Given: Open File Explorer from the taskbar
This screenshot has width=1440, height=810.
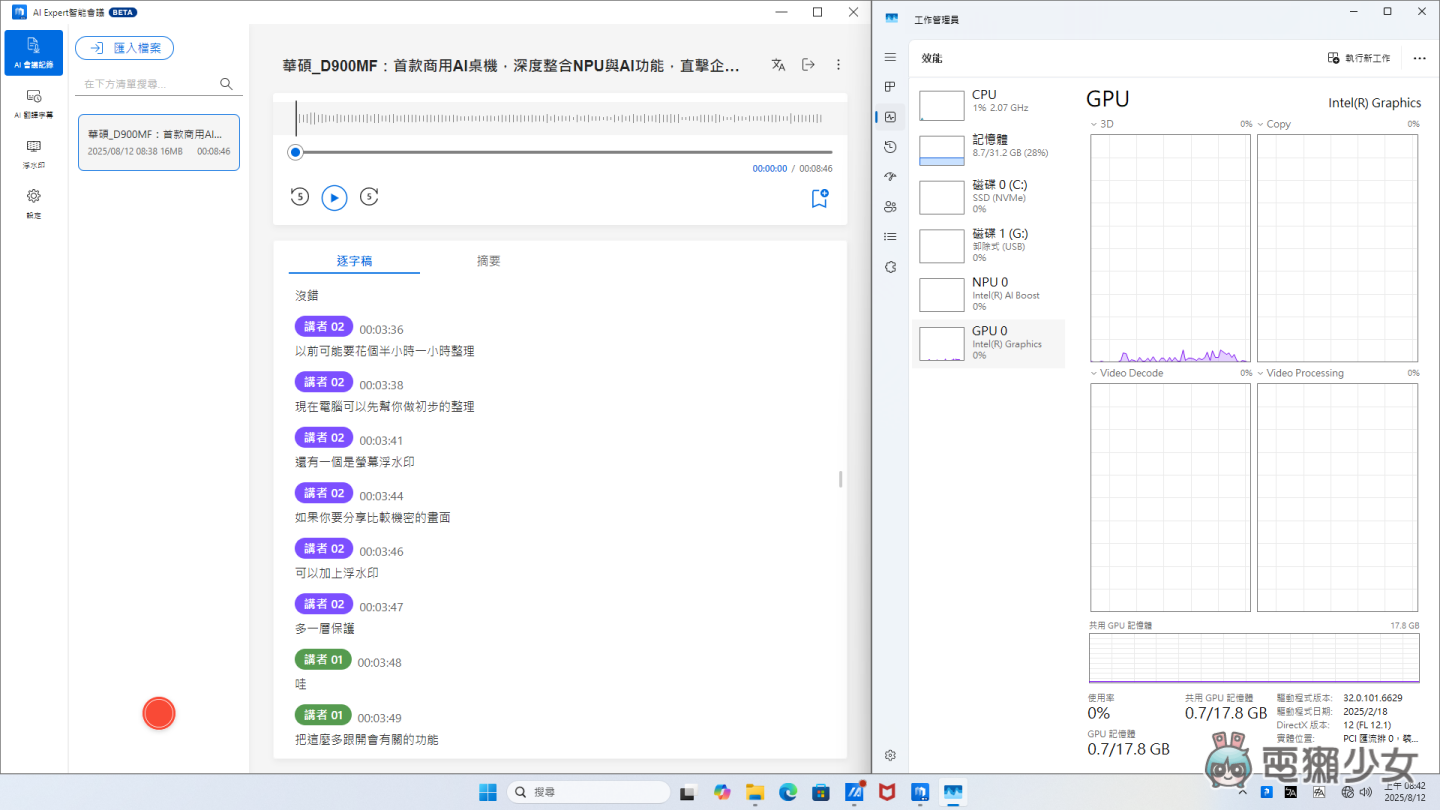Looking at the screenshot, I should pyautogui.click(x=755, y=792).
